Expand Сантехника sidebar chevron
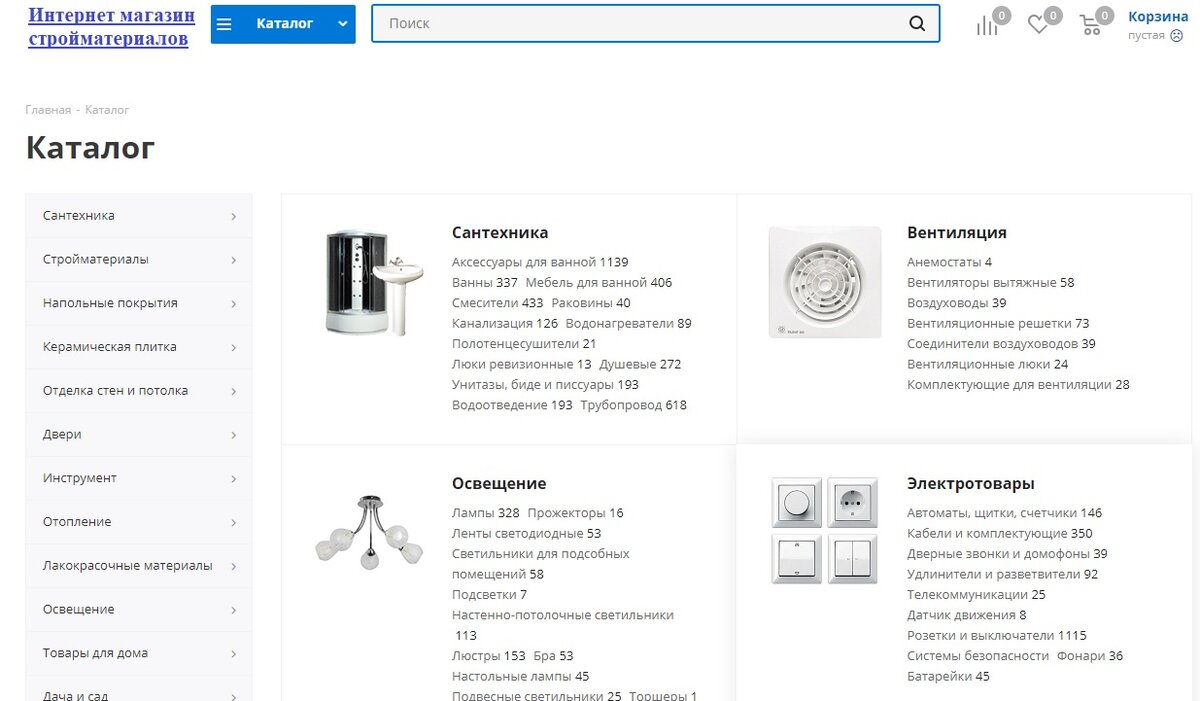The width and height of the screenshot is (1200, 701). point(233,216)
